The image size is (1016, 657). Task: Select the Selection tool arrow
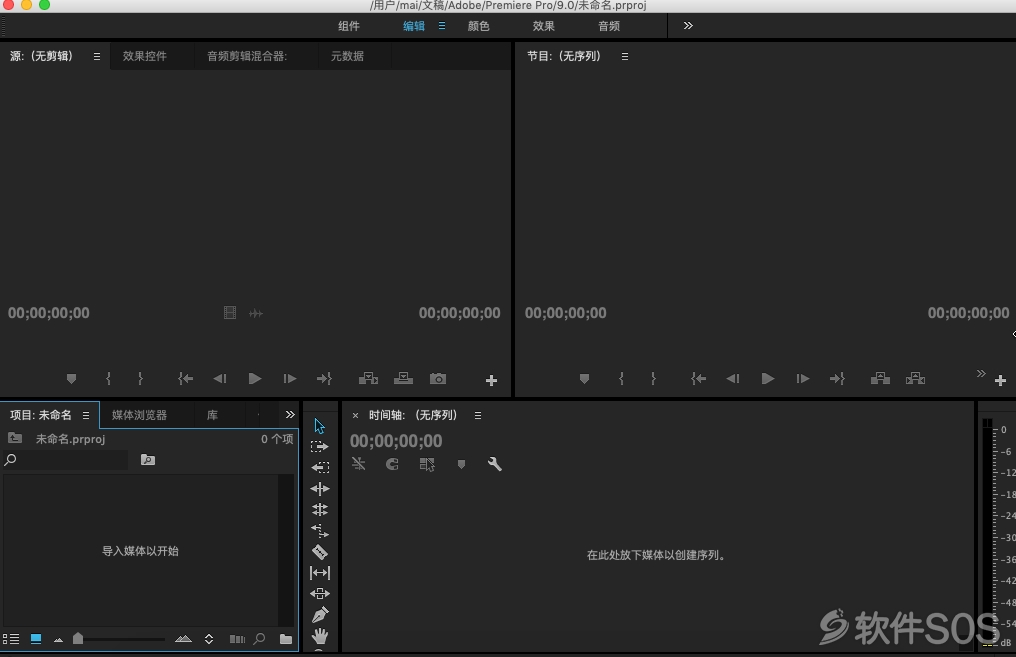(319, 426)
